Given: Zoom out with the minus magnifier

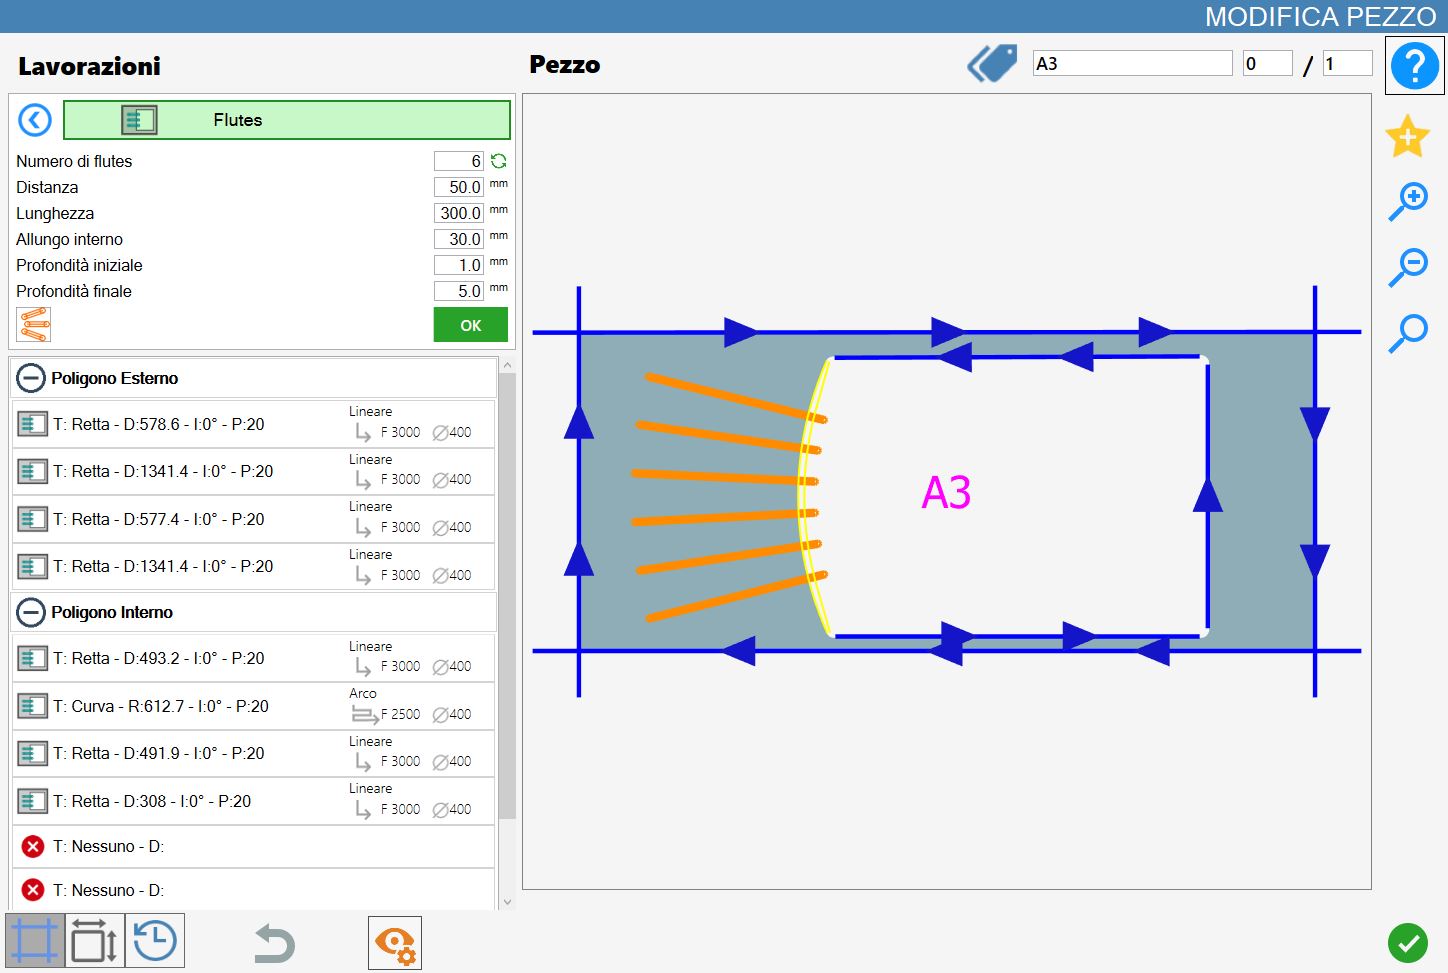Looking at the screenshot, I should 1408,267.
